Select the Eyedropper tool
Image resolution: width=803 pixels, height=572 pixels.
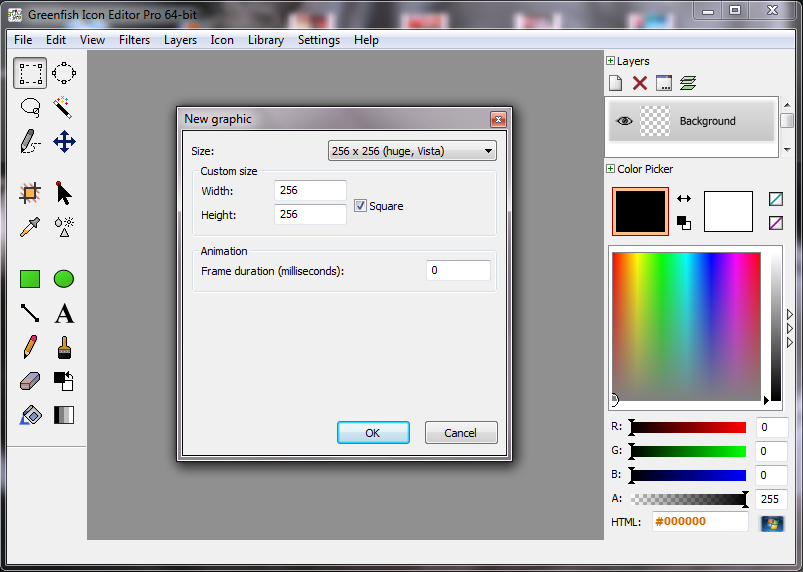click(x=30, y=227)
